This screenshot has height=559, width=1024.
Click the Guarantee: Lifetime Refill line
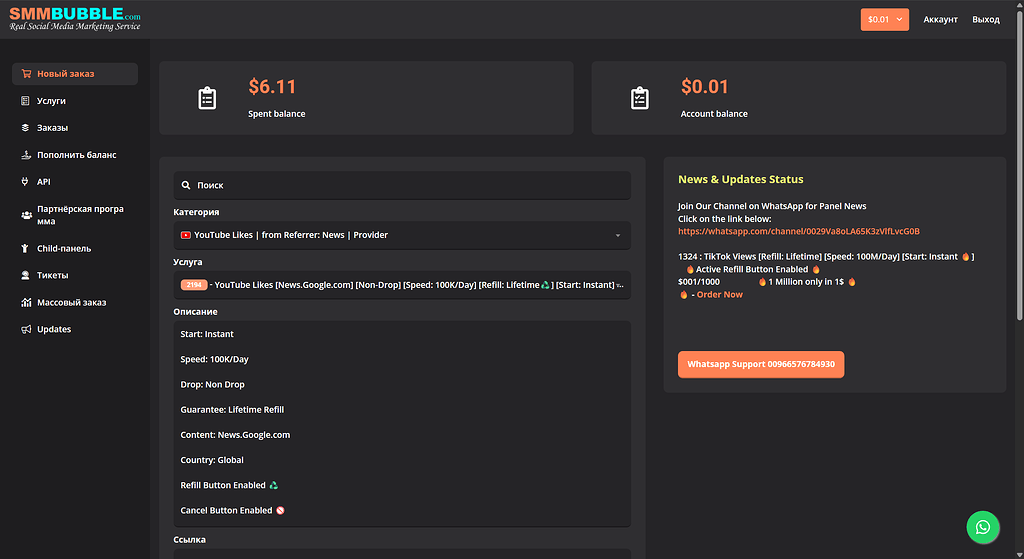pos(232,410)
